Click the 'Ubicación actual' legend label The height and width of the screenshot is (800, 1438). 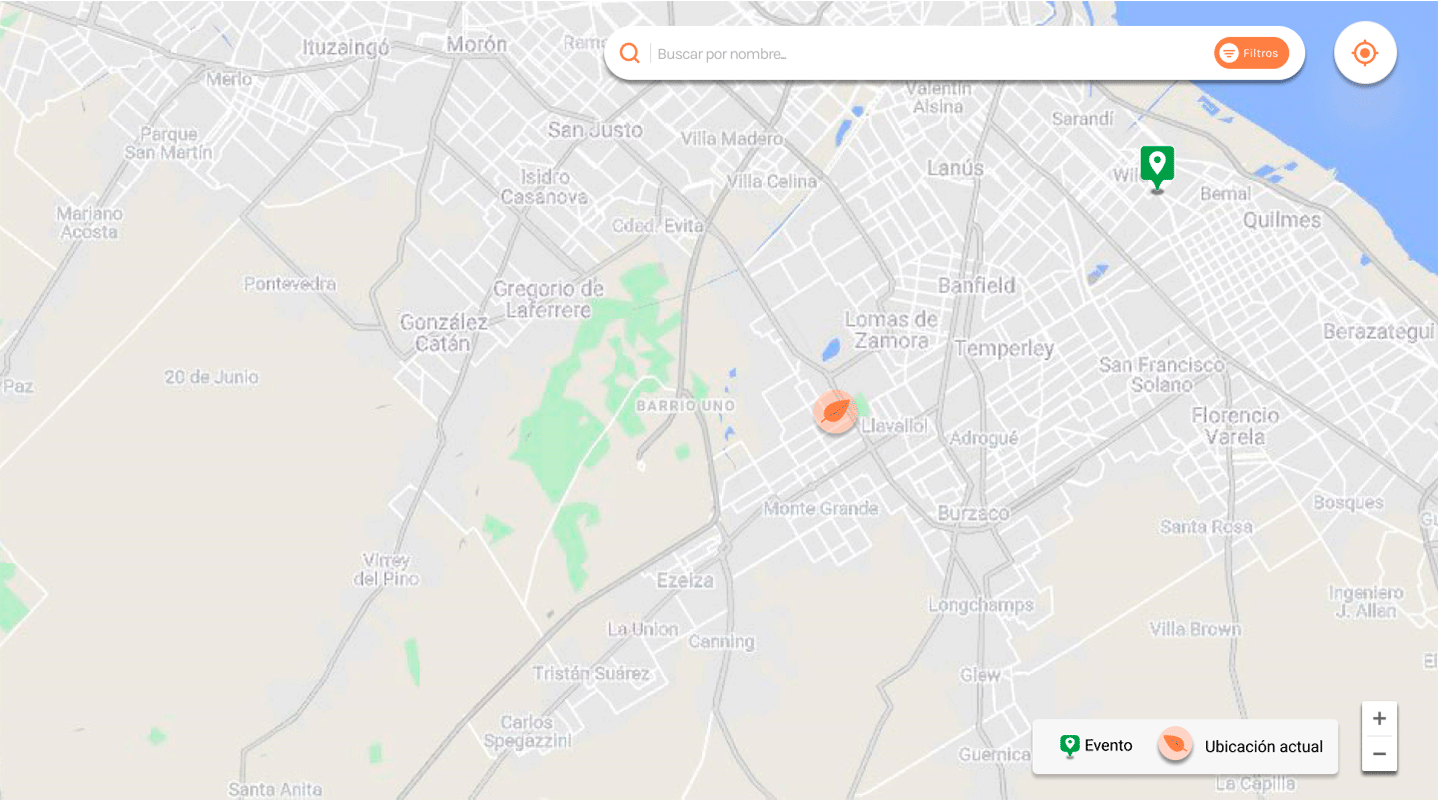click(1264, 747)
